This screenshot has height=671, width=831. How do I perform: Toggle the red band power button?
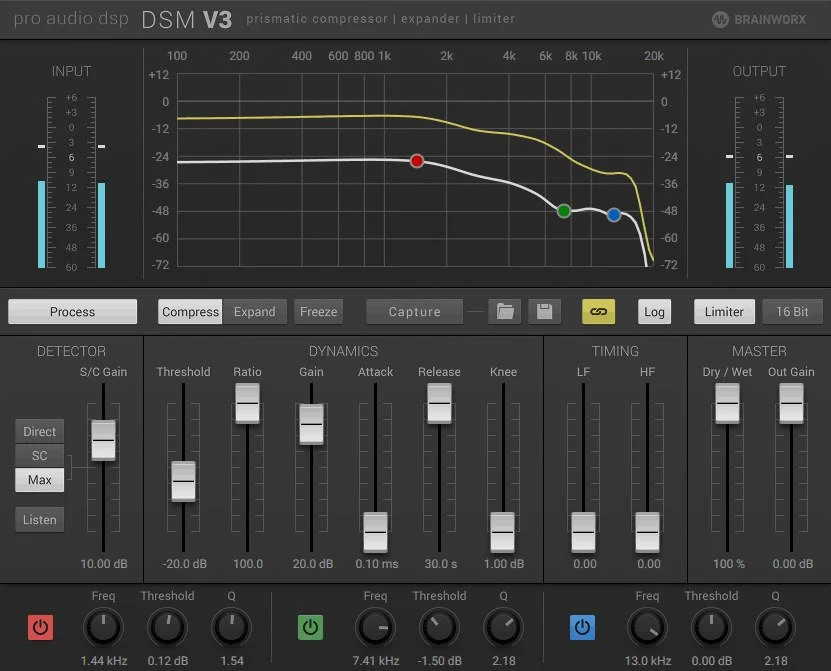[x=40, y=628]
